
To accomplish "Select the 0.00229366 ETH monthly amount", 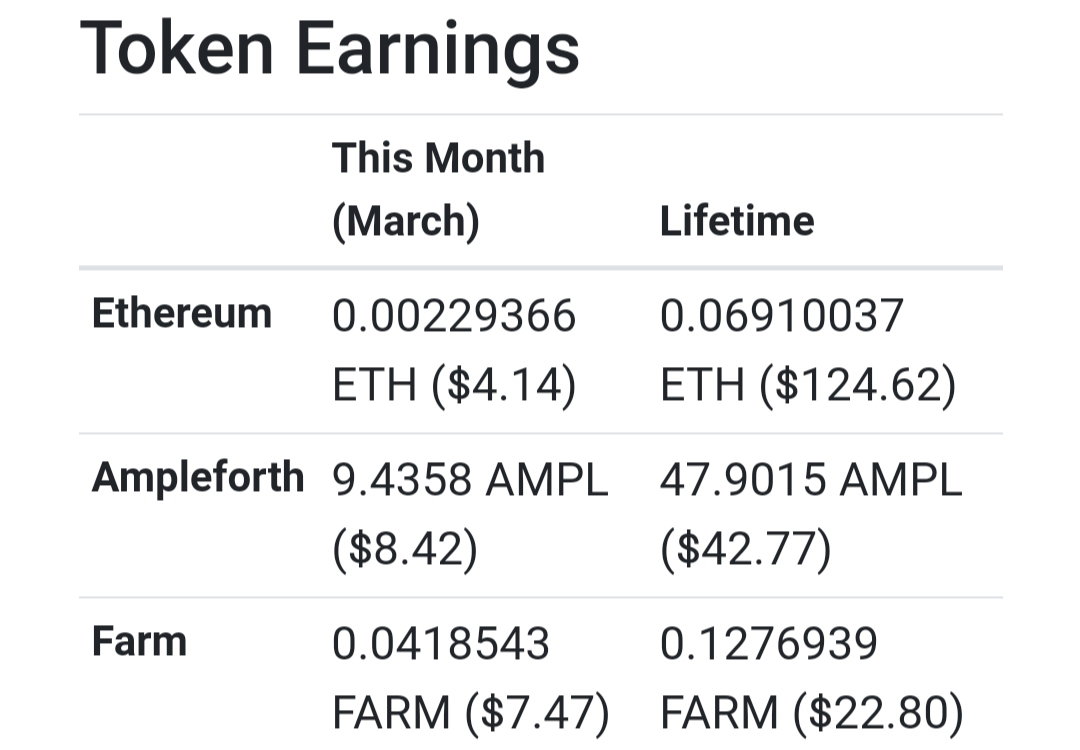I will coord(454,316).
